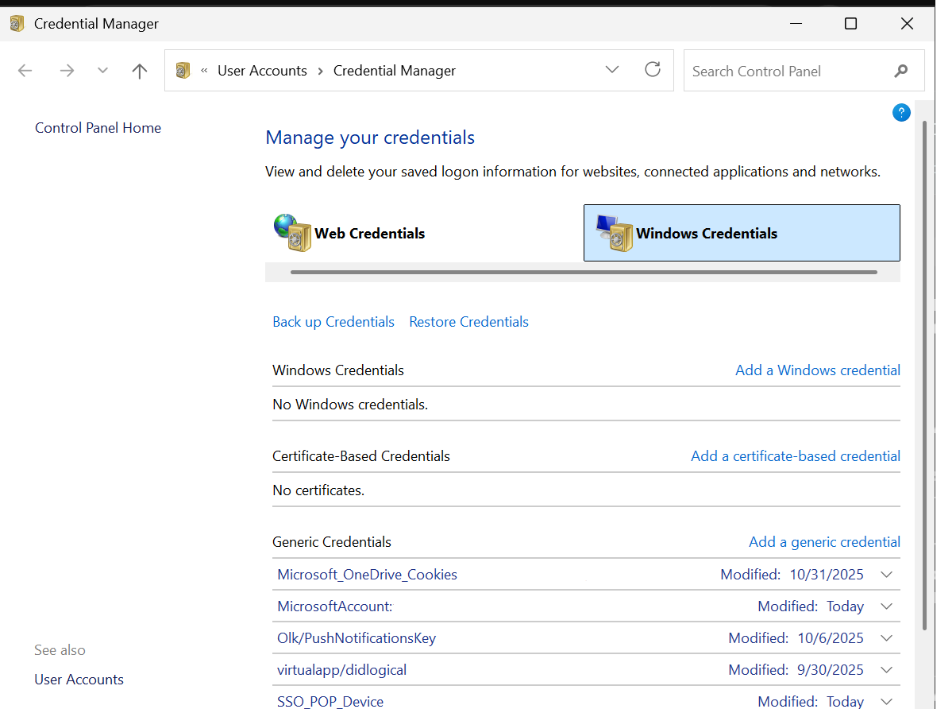Open the Control Panel Home link

point(98,128)
